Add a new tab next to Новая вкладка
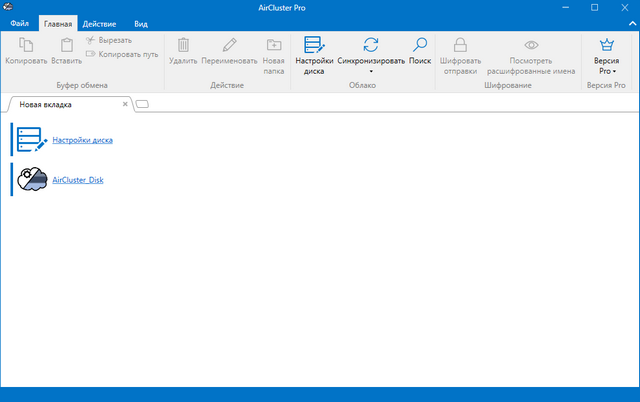The height and width of the screenshot is (402, 640). (x=142, y=103)
